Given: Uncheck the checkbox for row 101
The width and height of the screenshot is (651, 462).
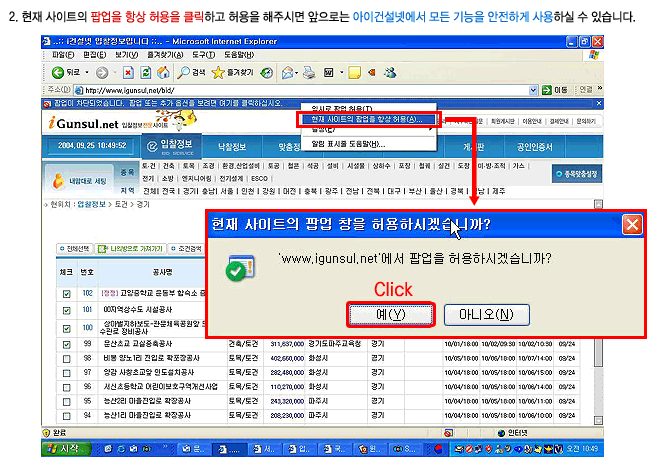Looking at the screenshot, I should click(x=66, y=310).
